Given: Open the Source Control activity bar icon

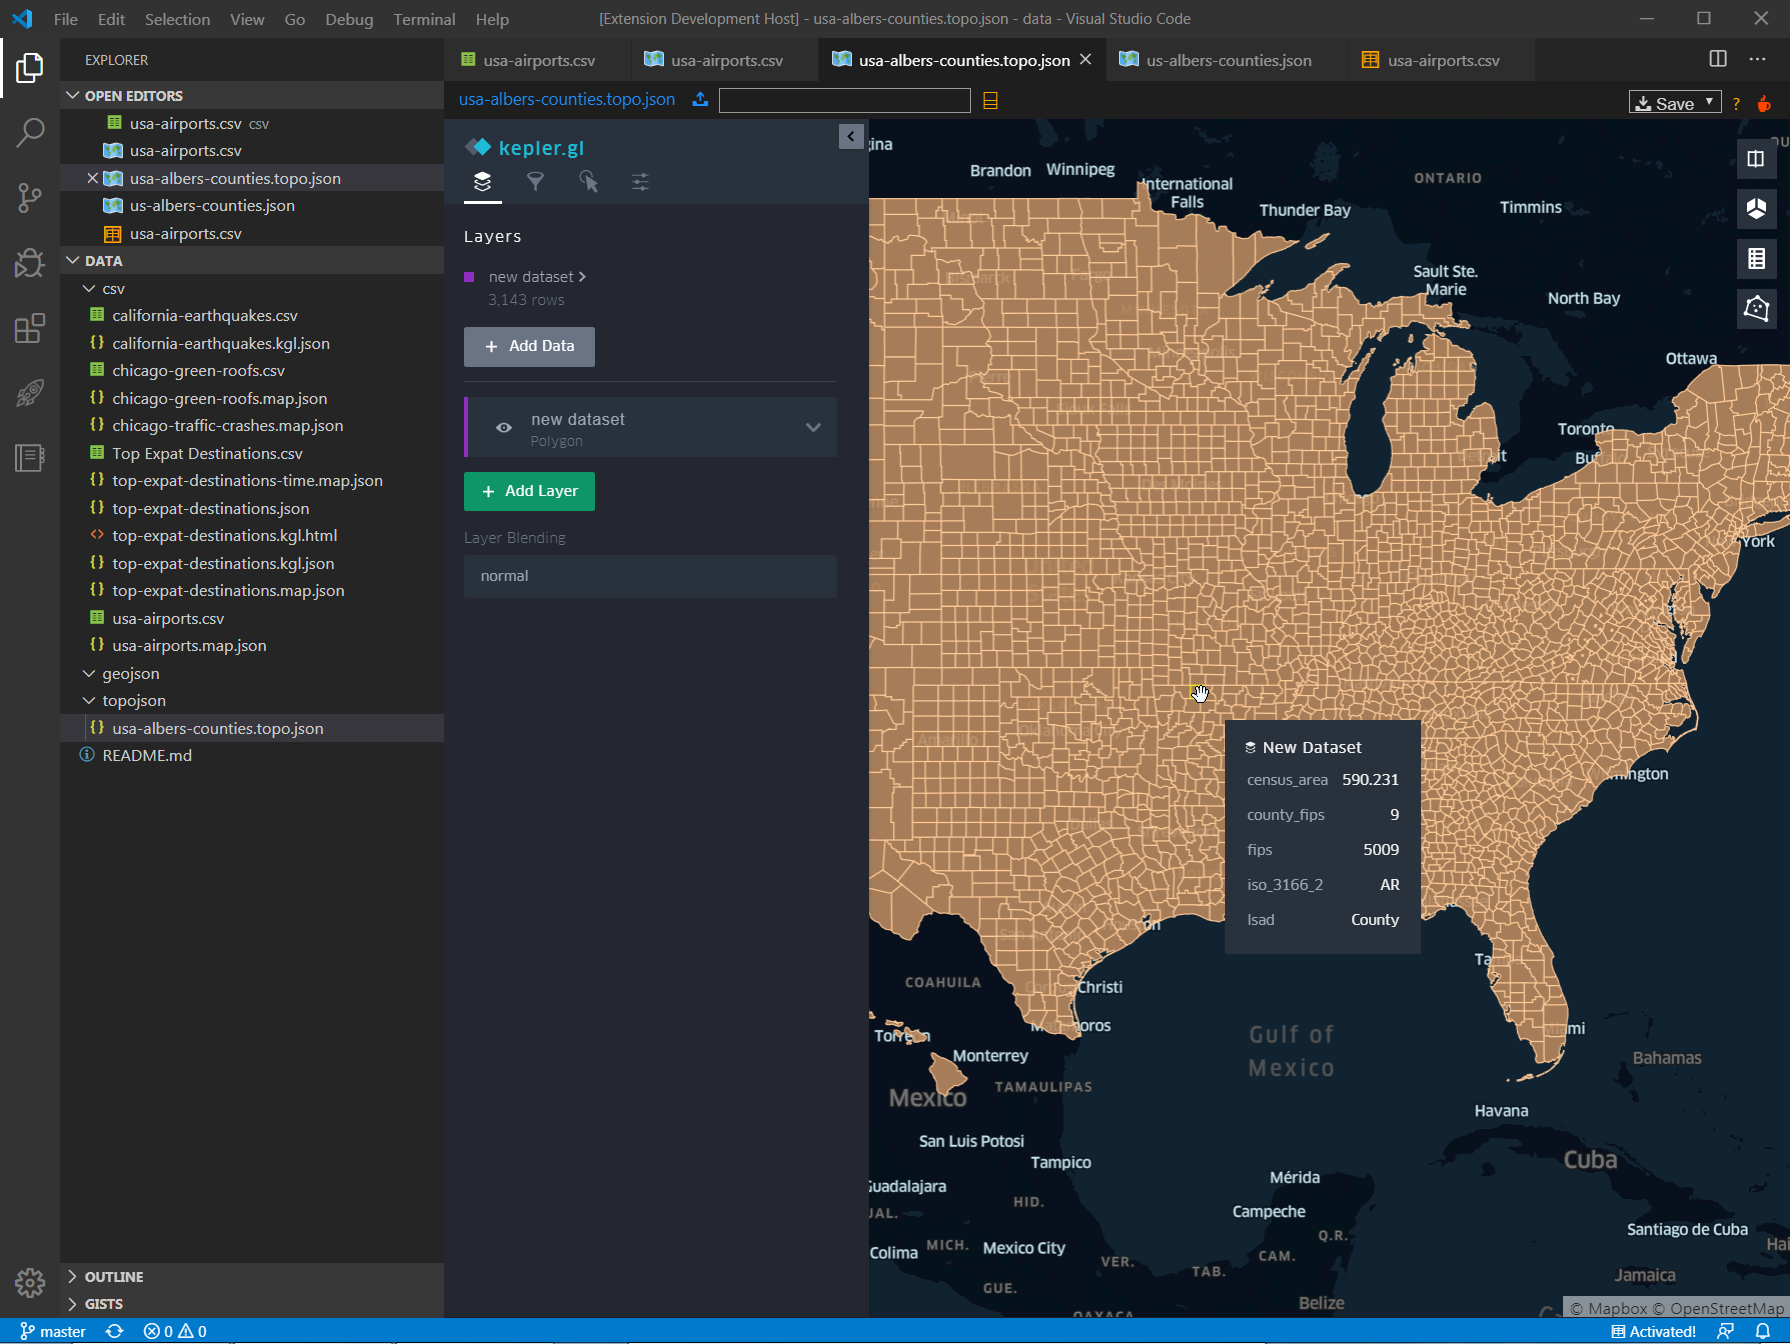Looking at the screenshot, I should pos(30,197).
